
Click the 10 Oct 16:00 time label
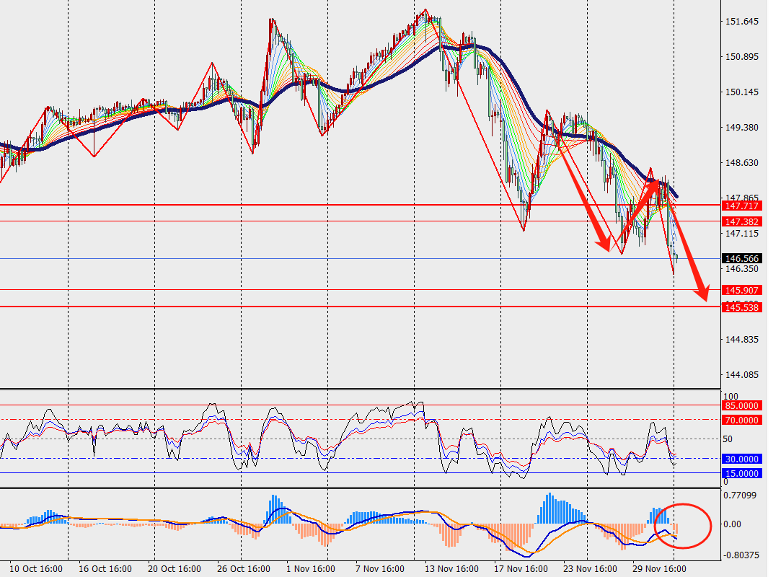pos(36,569)
